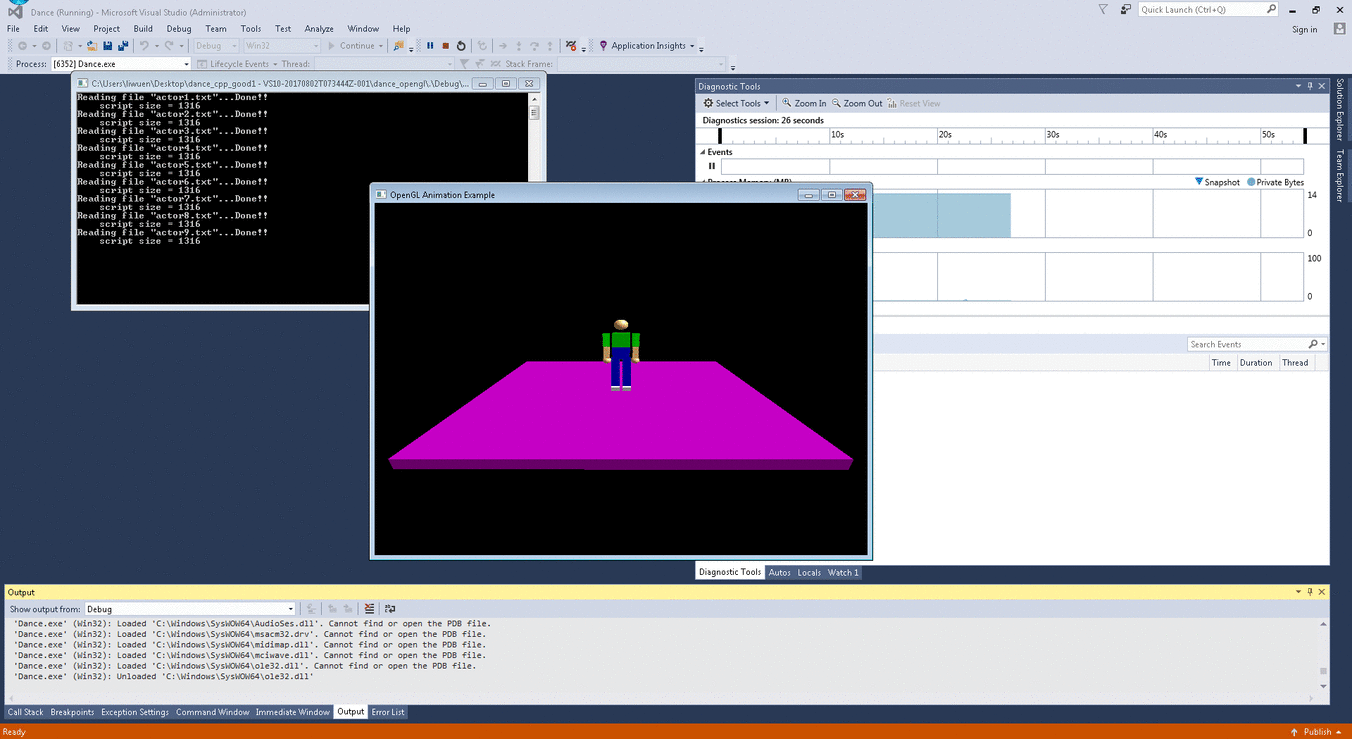Pause debugging with the Break All icon

click(x=430, y=46)
